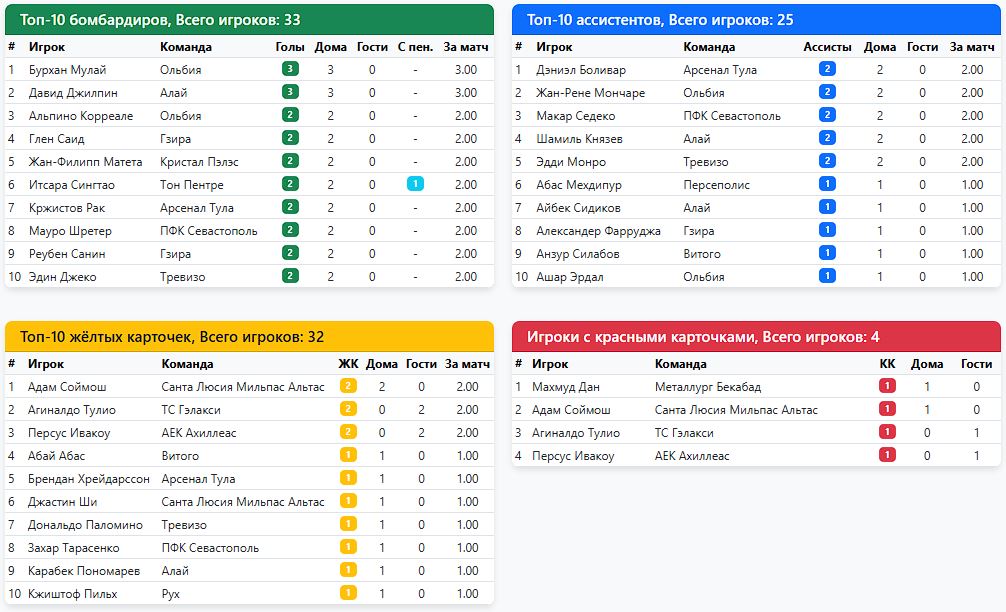
Task: Click green goals badge for Мауро Шретер
Action: pos(290,230)
